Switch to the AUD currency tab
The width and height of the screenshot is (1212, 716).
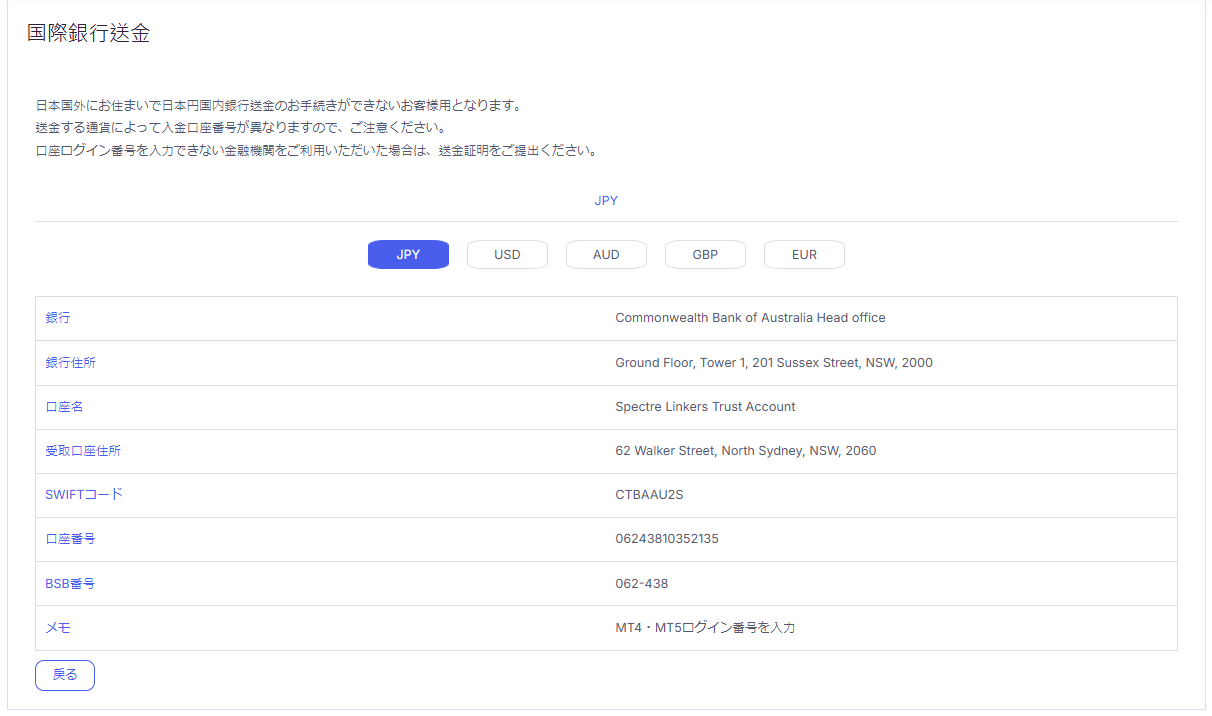[606, 255]
